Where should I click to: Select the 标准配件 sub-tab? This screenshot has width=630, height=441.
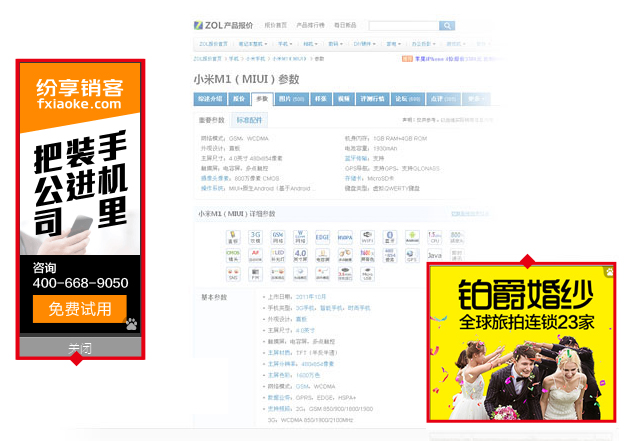coord(250,119)
